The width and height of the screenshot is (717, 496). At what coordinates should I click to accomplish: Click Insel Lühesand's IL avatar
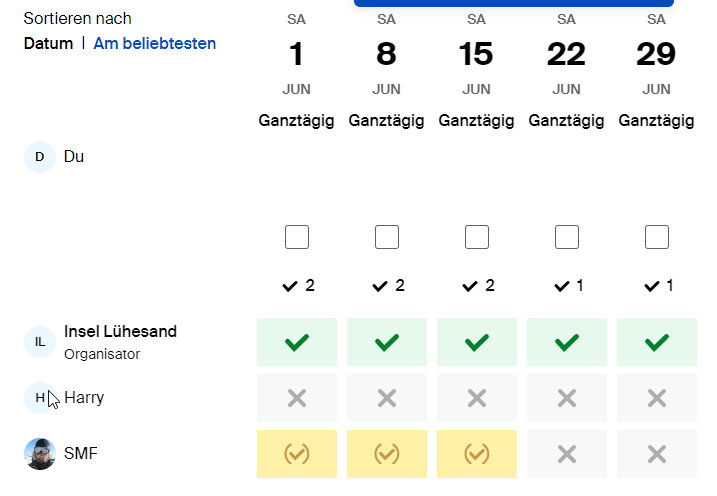pyautogui.click(x=40, y=342)
